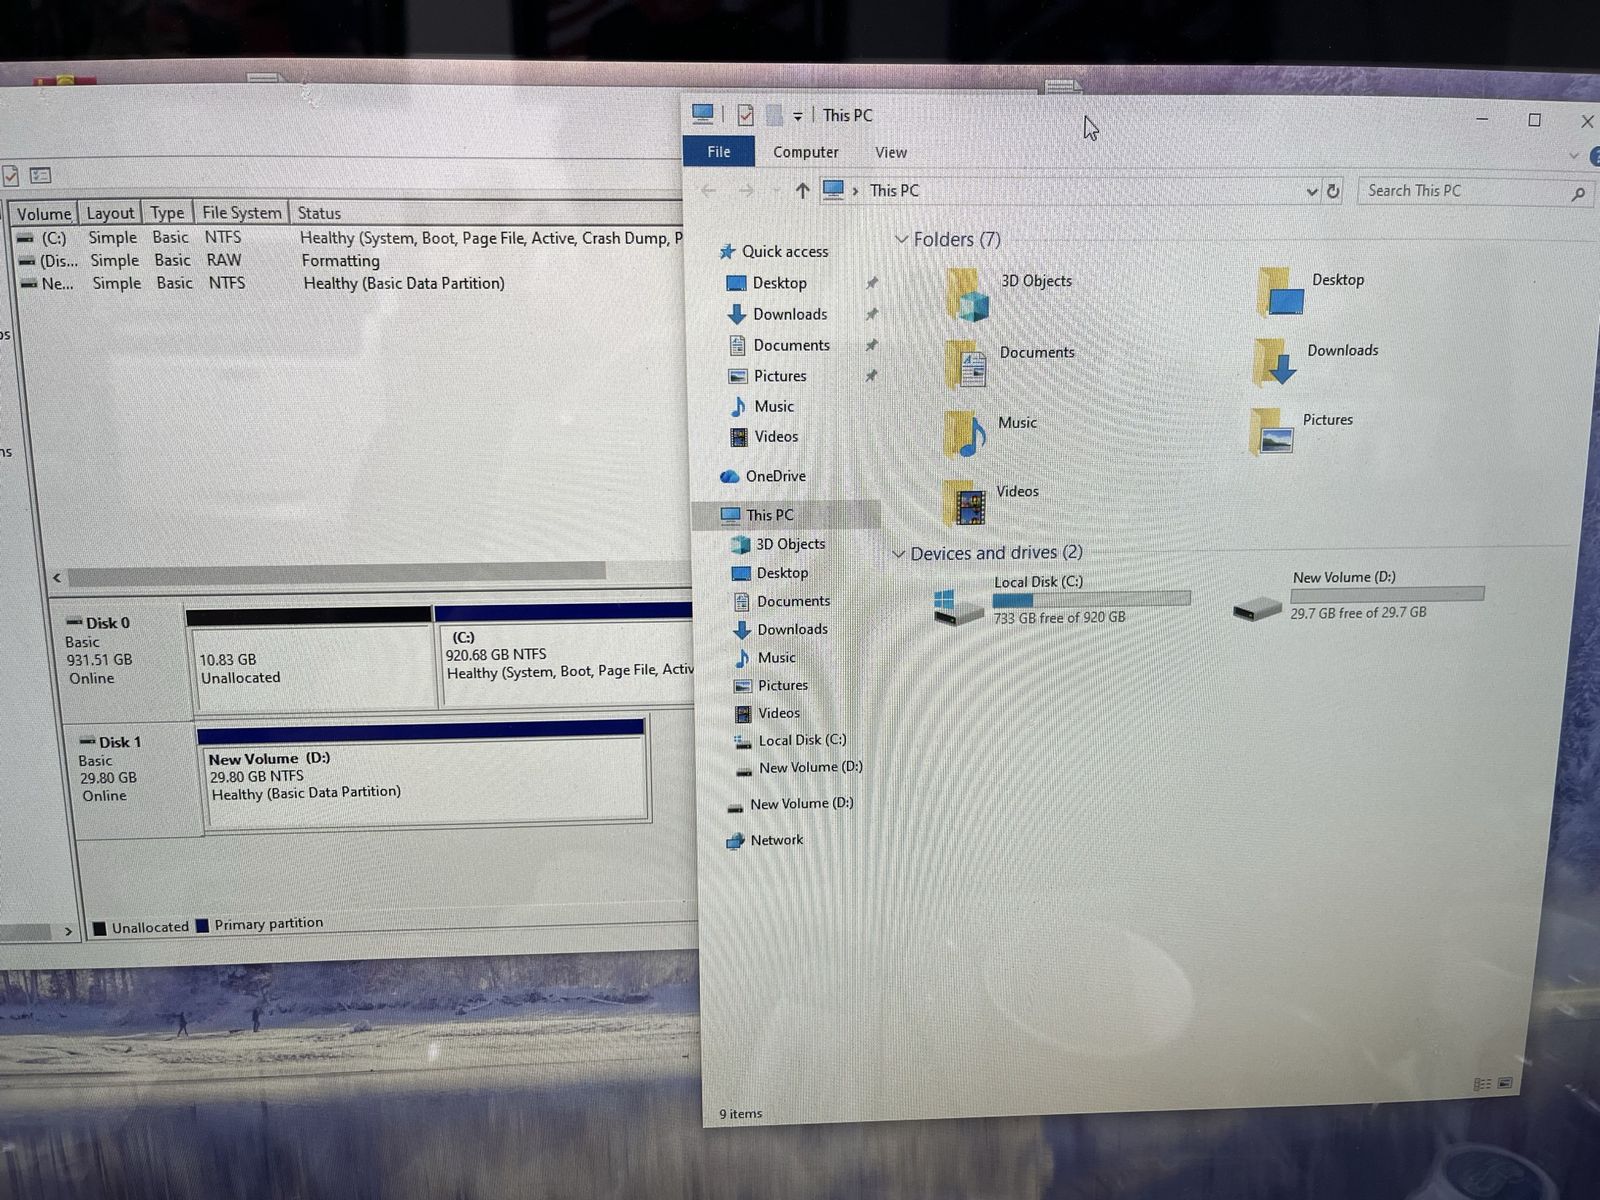
Task: Open the Videos folder icon
Action: tap(965, 502)
